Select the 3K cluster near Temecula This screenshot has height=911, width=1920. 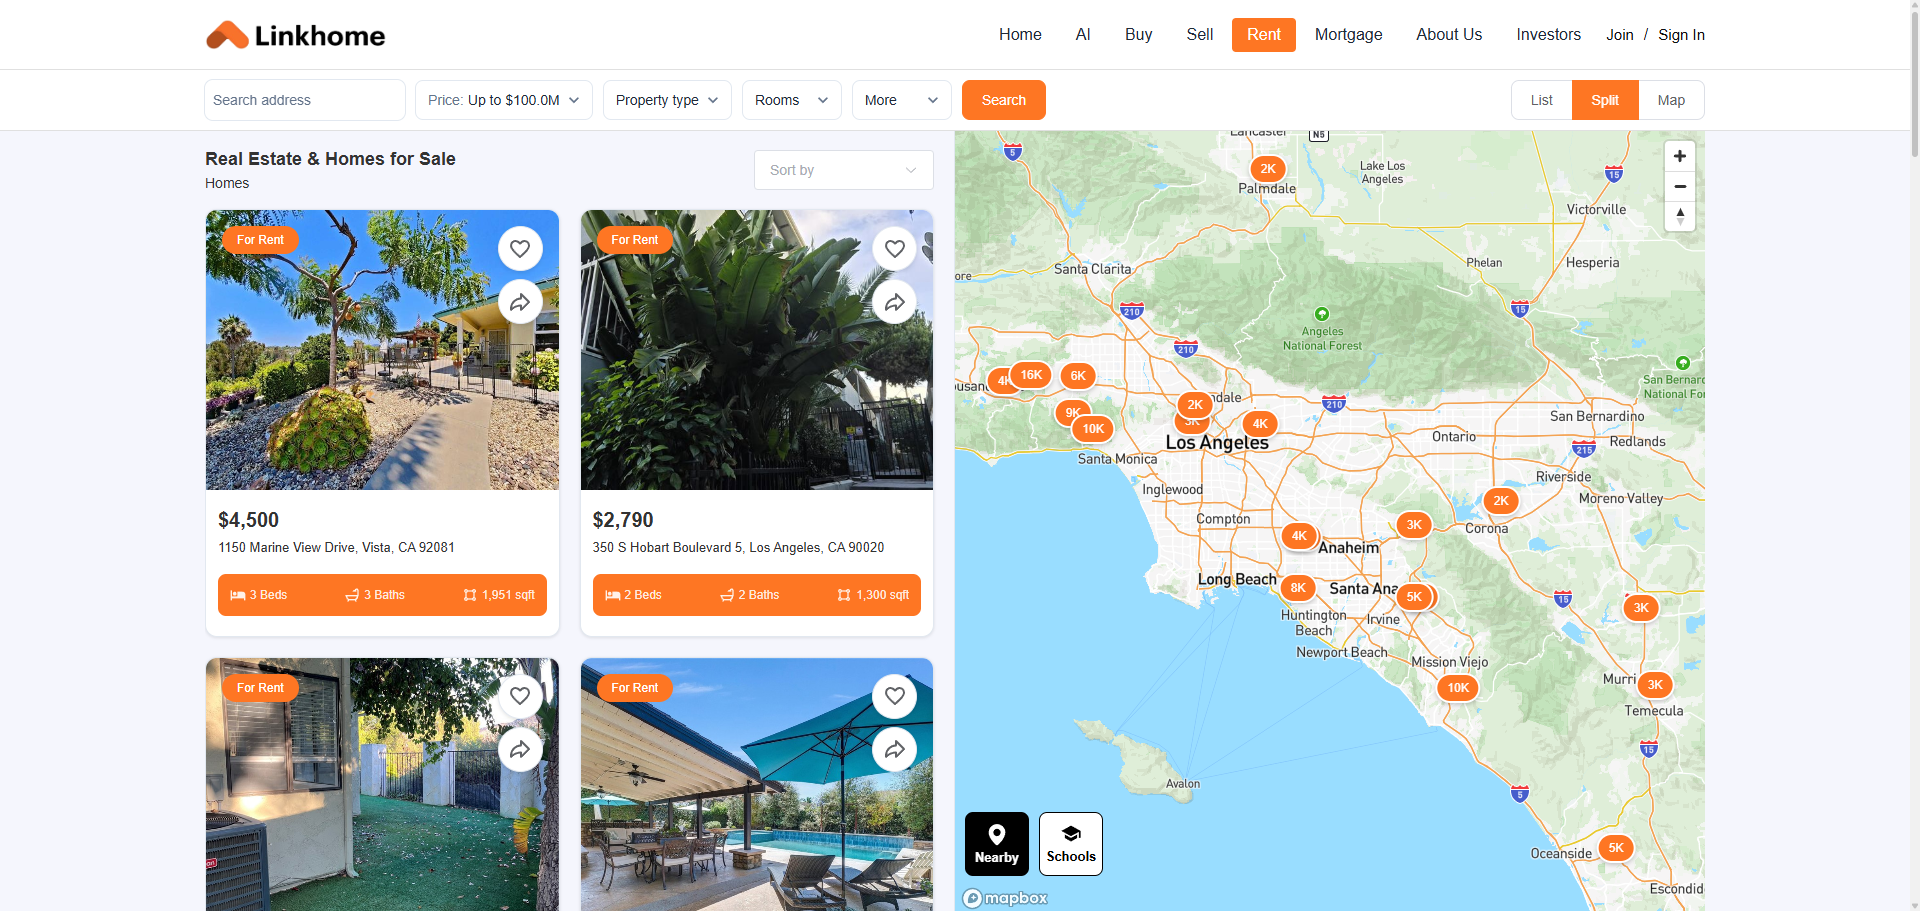(1655, 685)
